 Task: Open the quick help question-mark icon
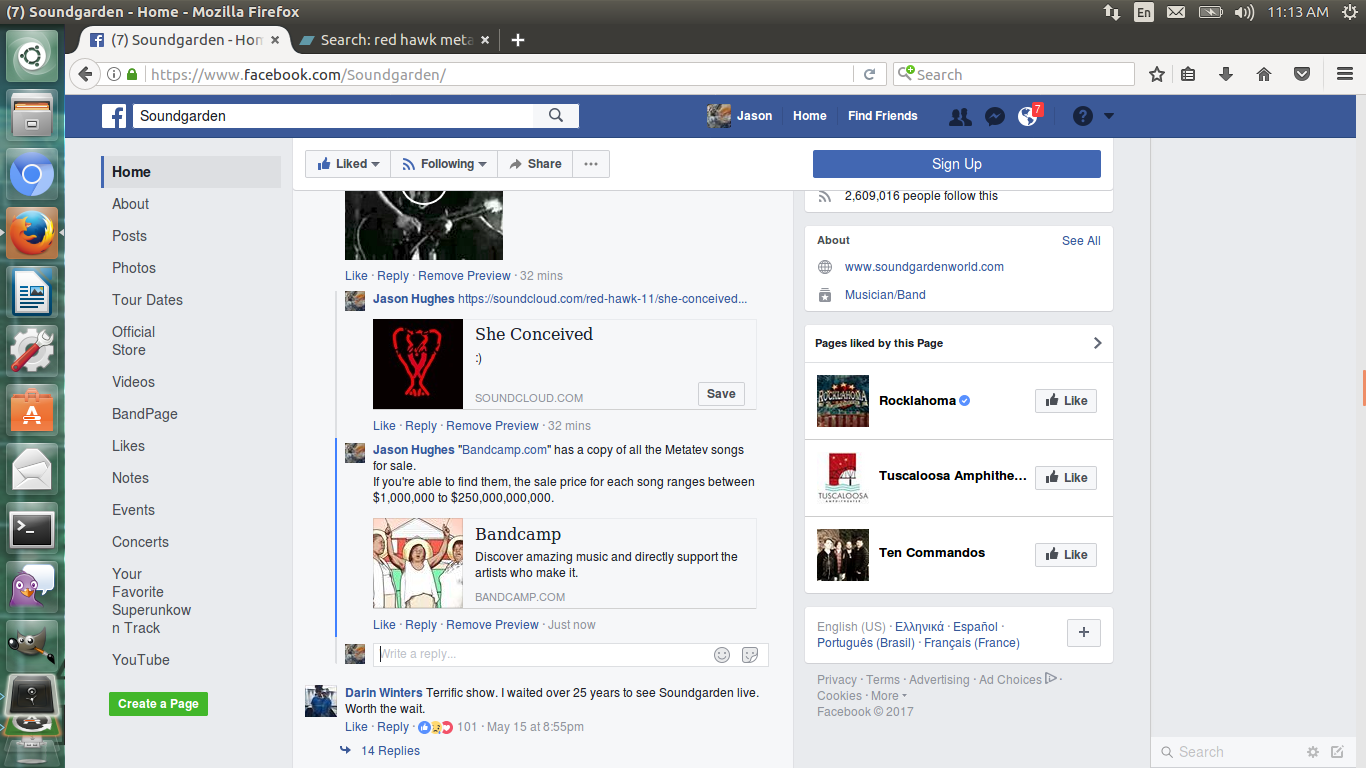[1082, 116]
